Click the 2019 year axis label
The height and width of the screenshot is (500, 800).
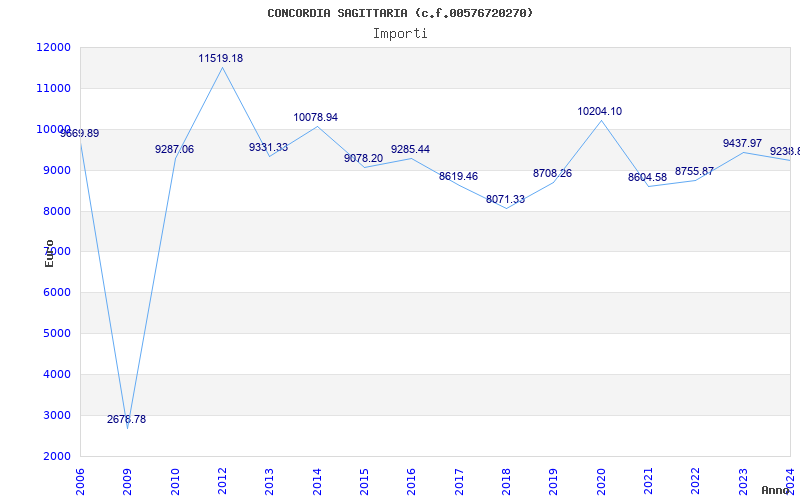tap(554, 482)
